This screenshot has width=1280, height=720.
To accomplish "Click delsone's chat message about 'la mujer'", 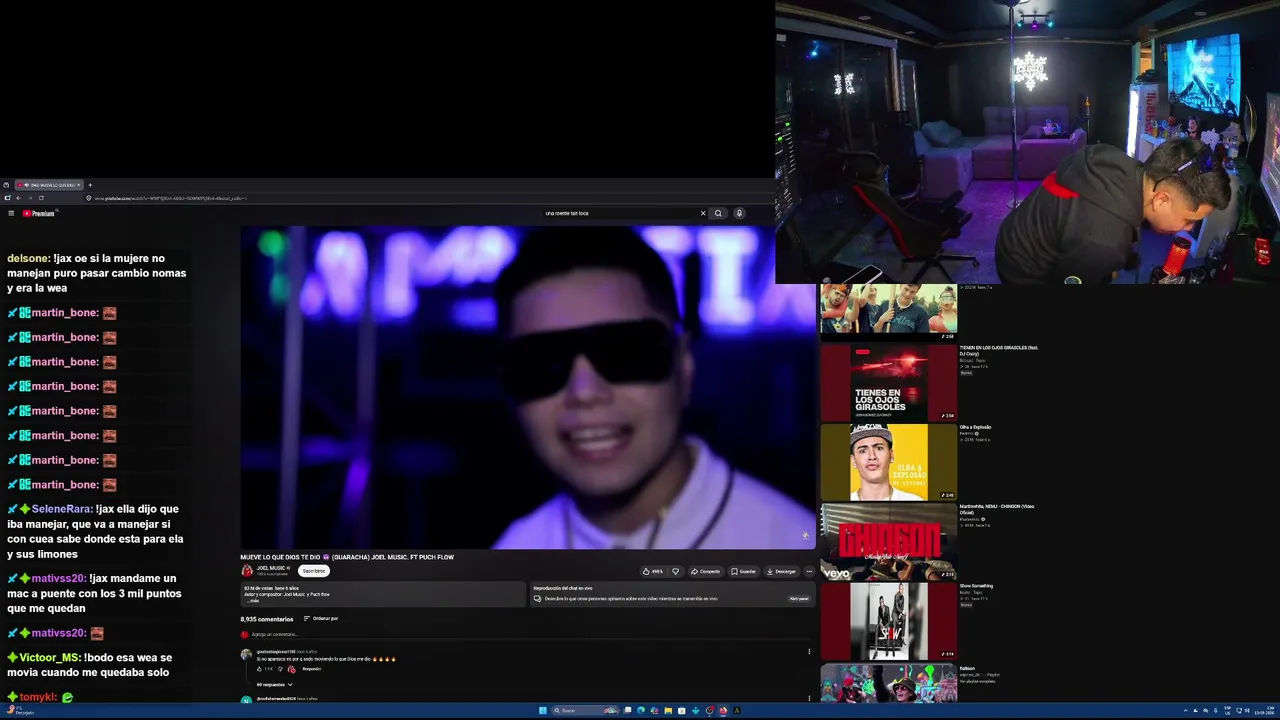I will click(97, 273).
